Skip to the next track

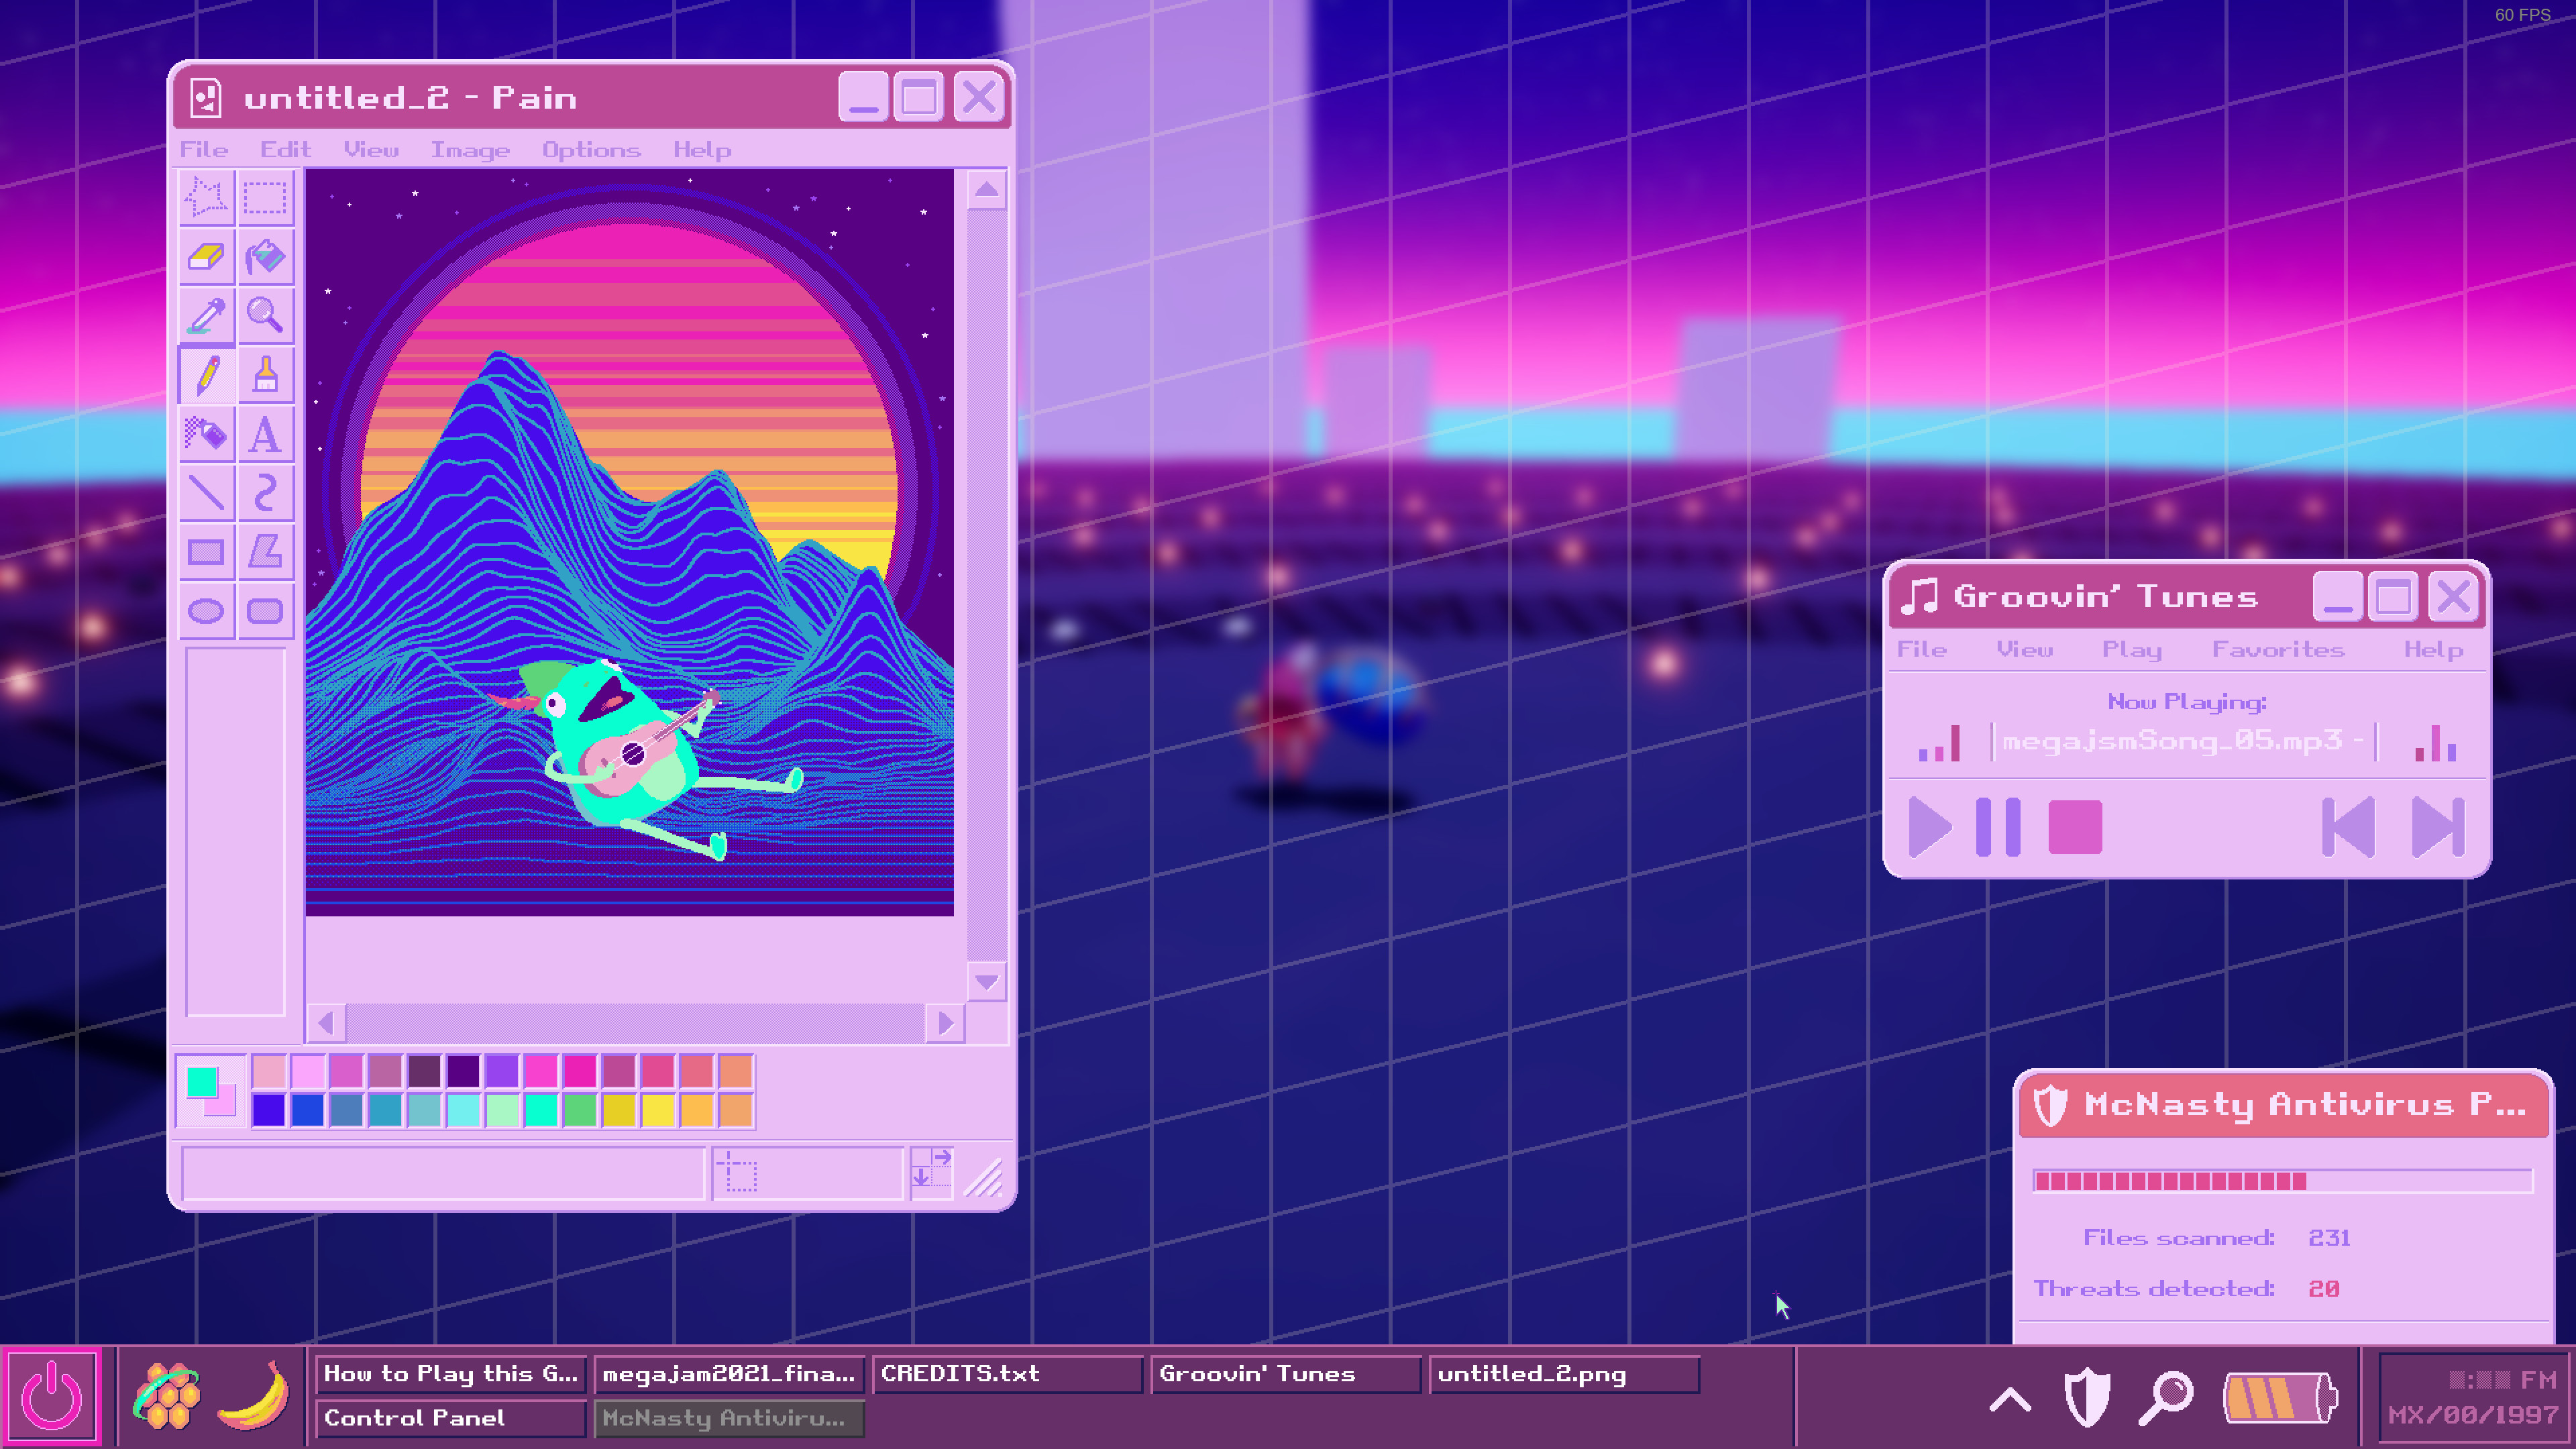point(2440,827)
